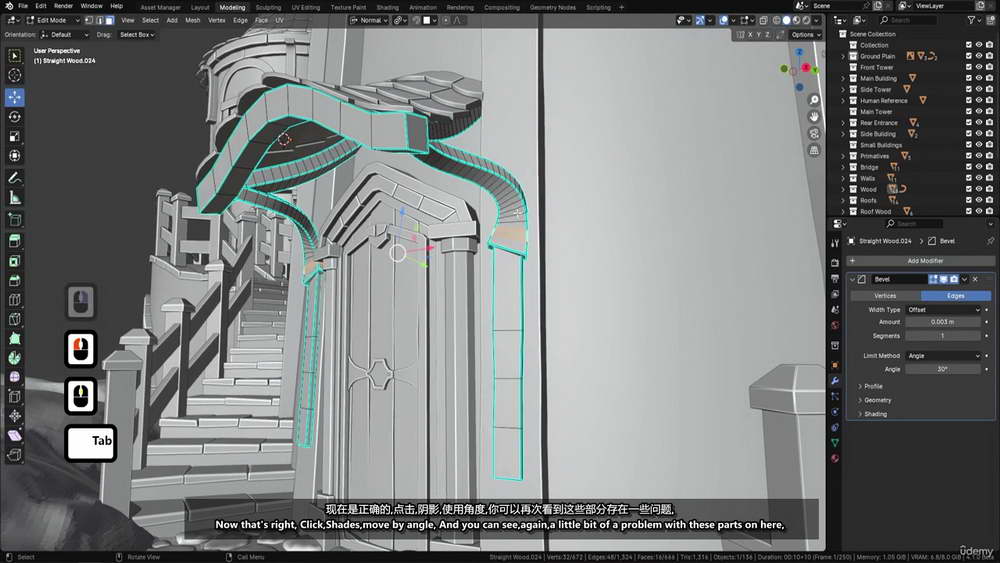
Task: Select the Move tool in toolbar
Action: [14, 97]
